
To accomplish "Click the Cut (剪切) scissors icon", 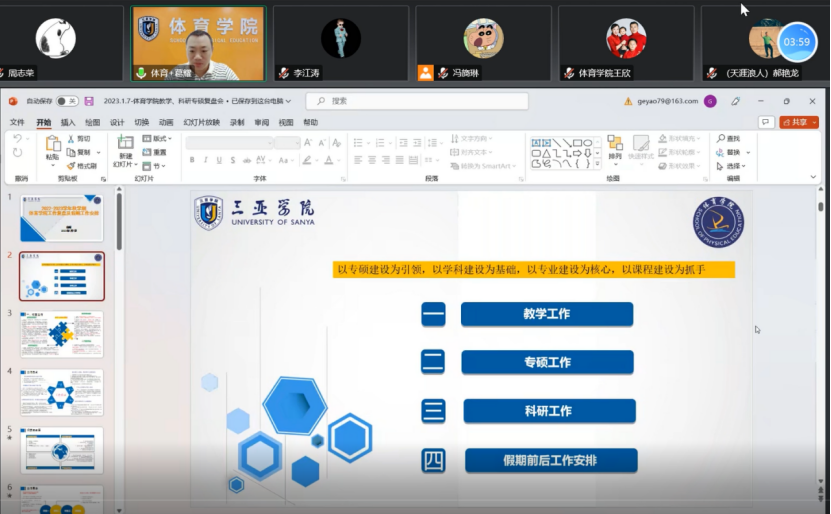I will pyautogui.click(x=71, y=138).
